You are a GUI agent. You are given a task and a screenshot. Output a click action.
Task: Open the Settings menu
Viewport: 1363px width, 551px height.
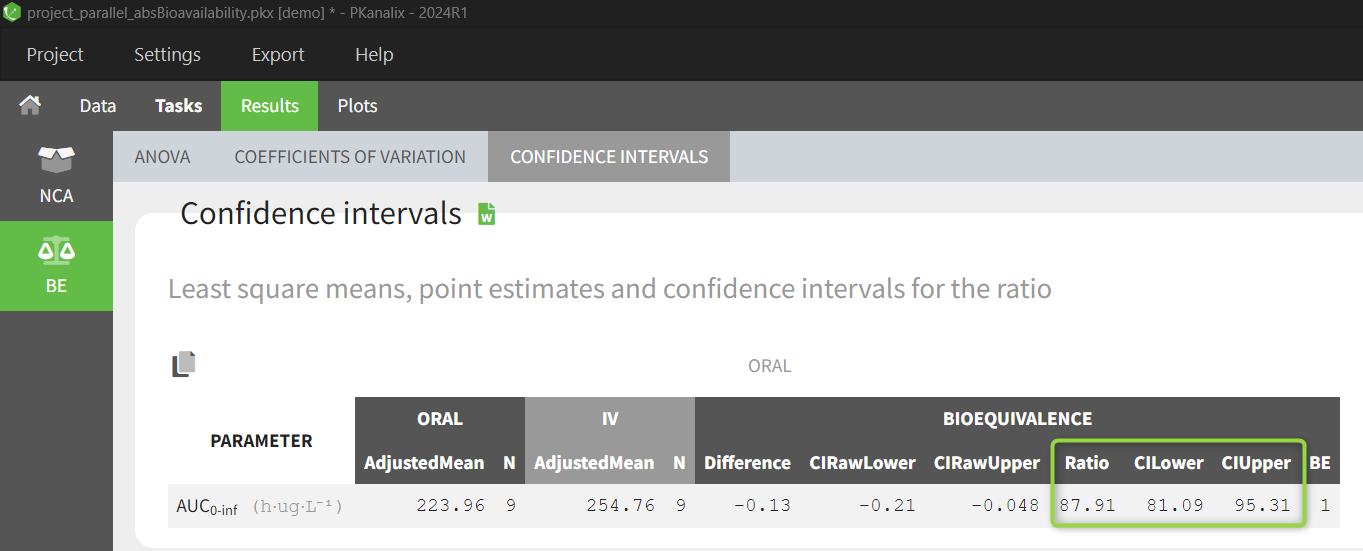click(167, 55)
